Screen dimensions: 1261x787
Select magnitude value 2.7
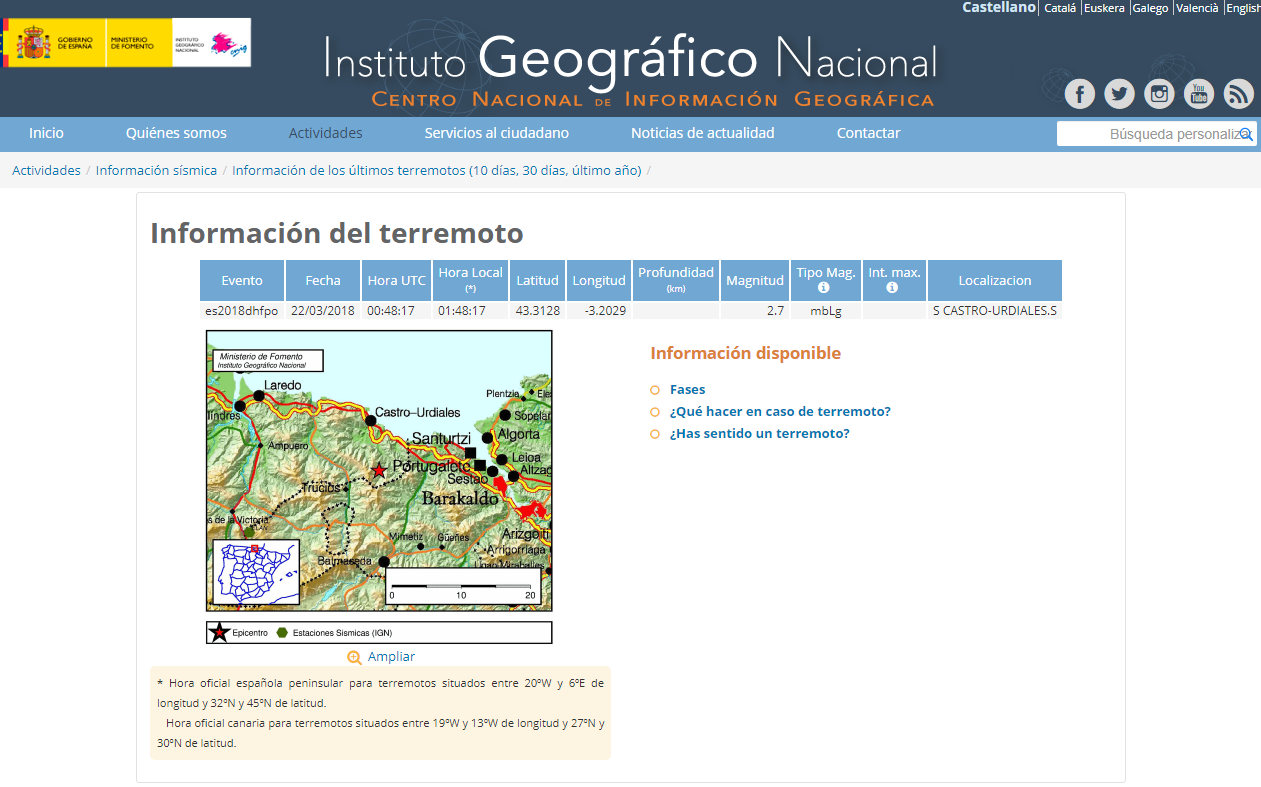[755, 311]
